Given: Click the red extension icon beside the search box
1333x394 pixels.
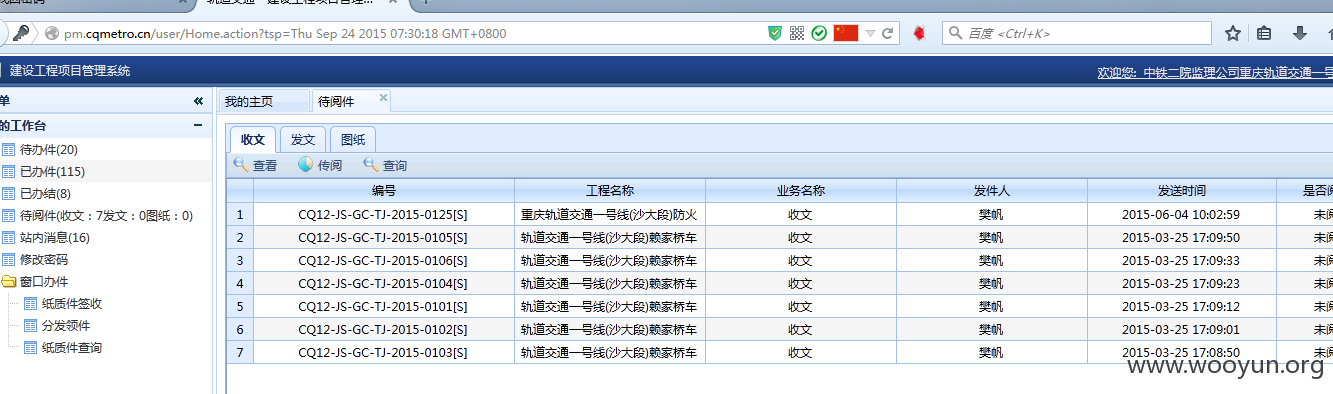Looking at the screenshot, I should click(918, 33).
